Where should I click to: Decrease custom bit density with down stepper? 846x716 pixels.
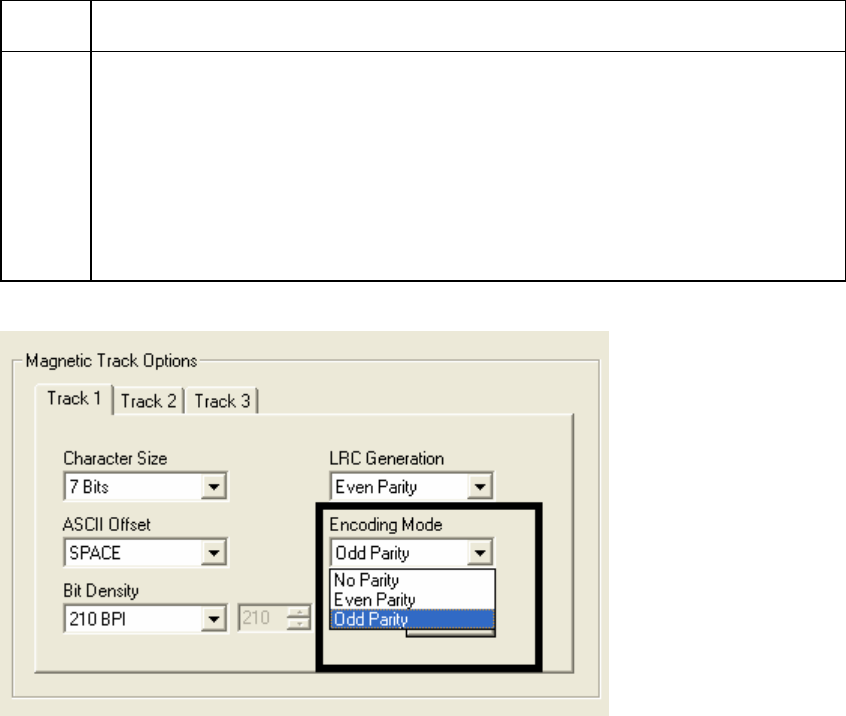pyautogui.click(x=298, y=624)
